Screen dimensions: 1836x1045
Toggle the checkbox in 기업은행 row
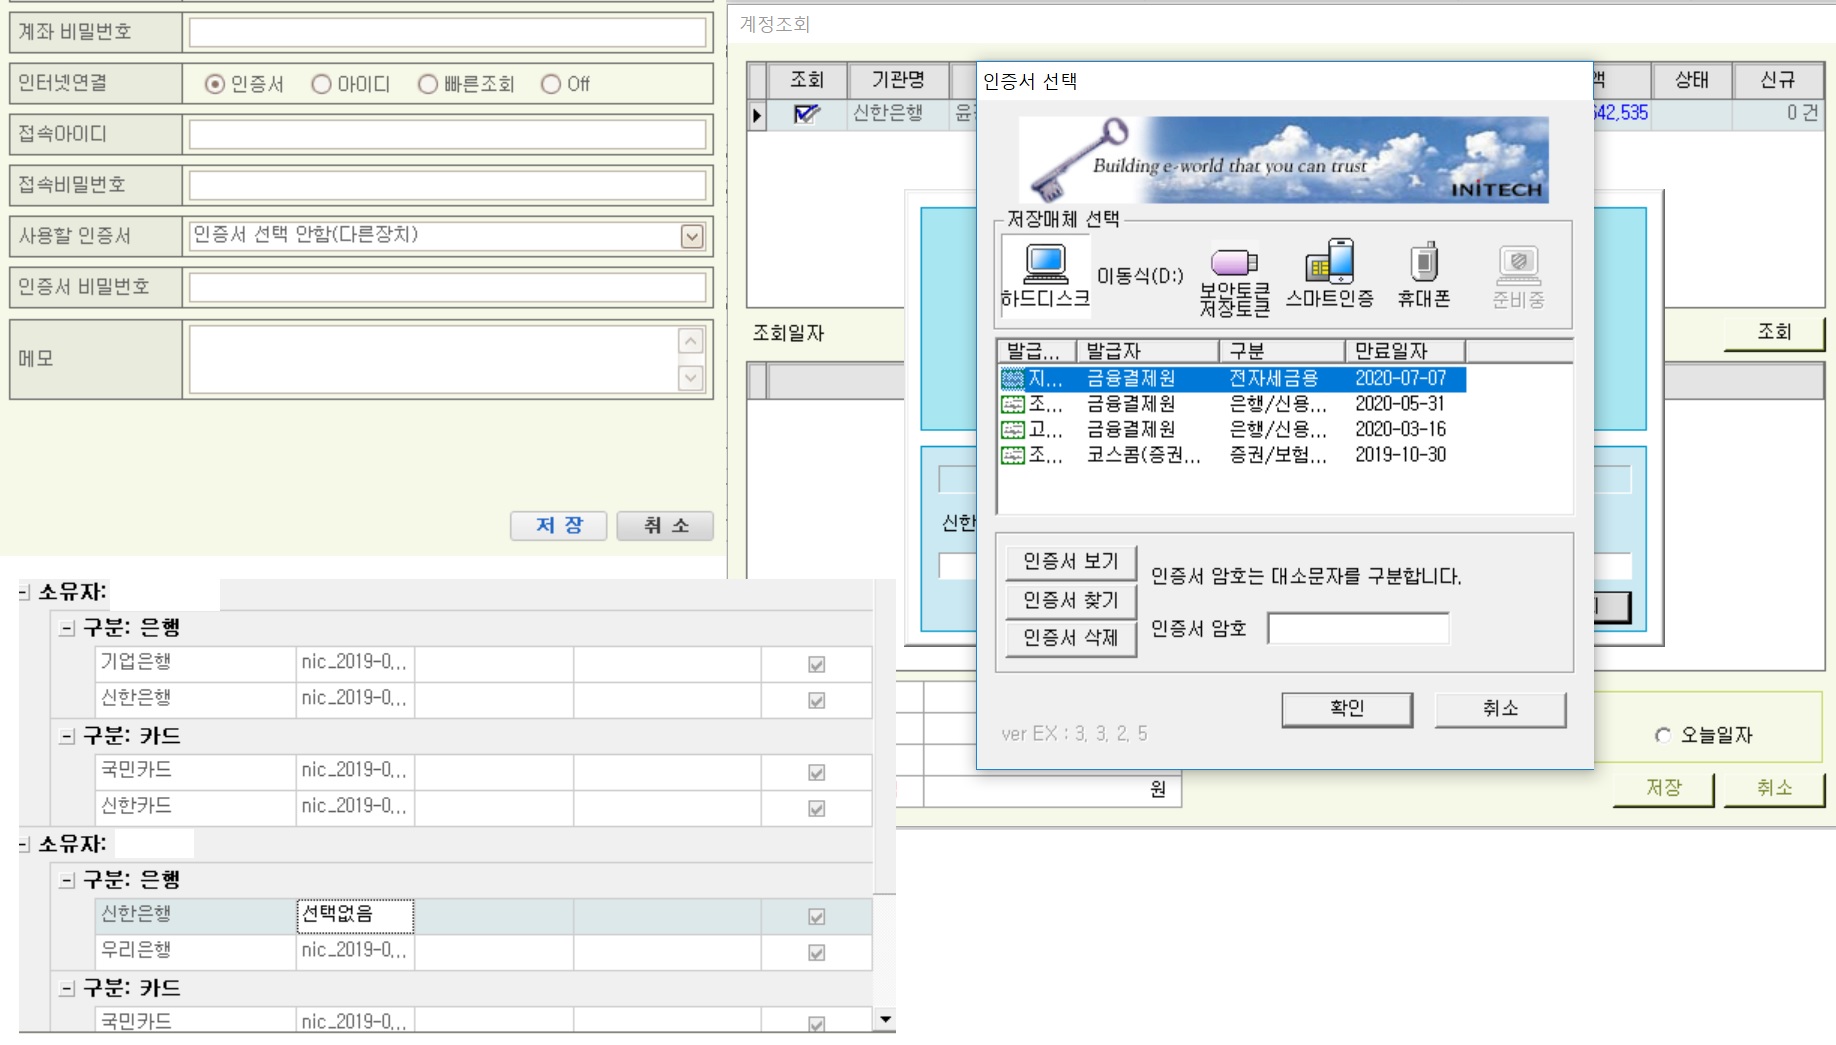pos(816,664)
